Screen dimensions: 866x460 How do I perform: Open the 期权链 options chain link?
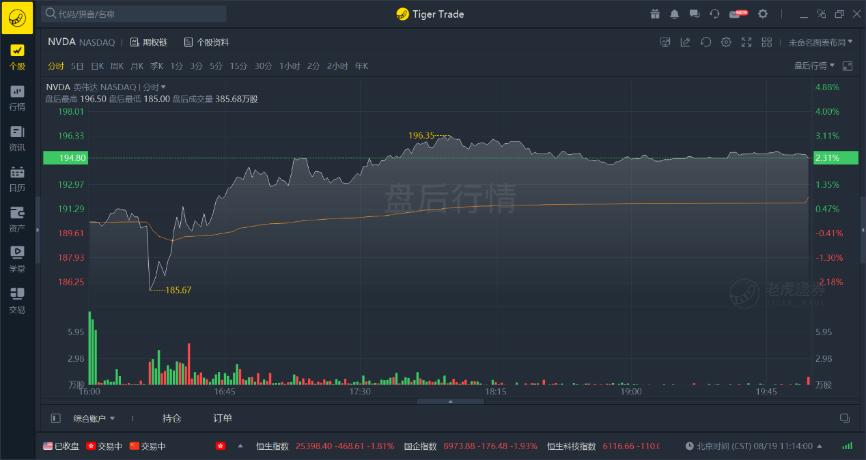coord(148,42)
